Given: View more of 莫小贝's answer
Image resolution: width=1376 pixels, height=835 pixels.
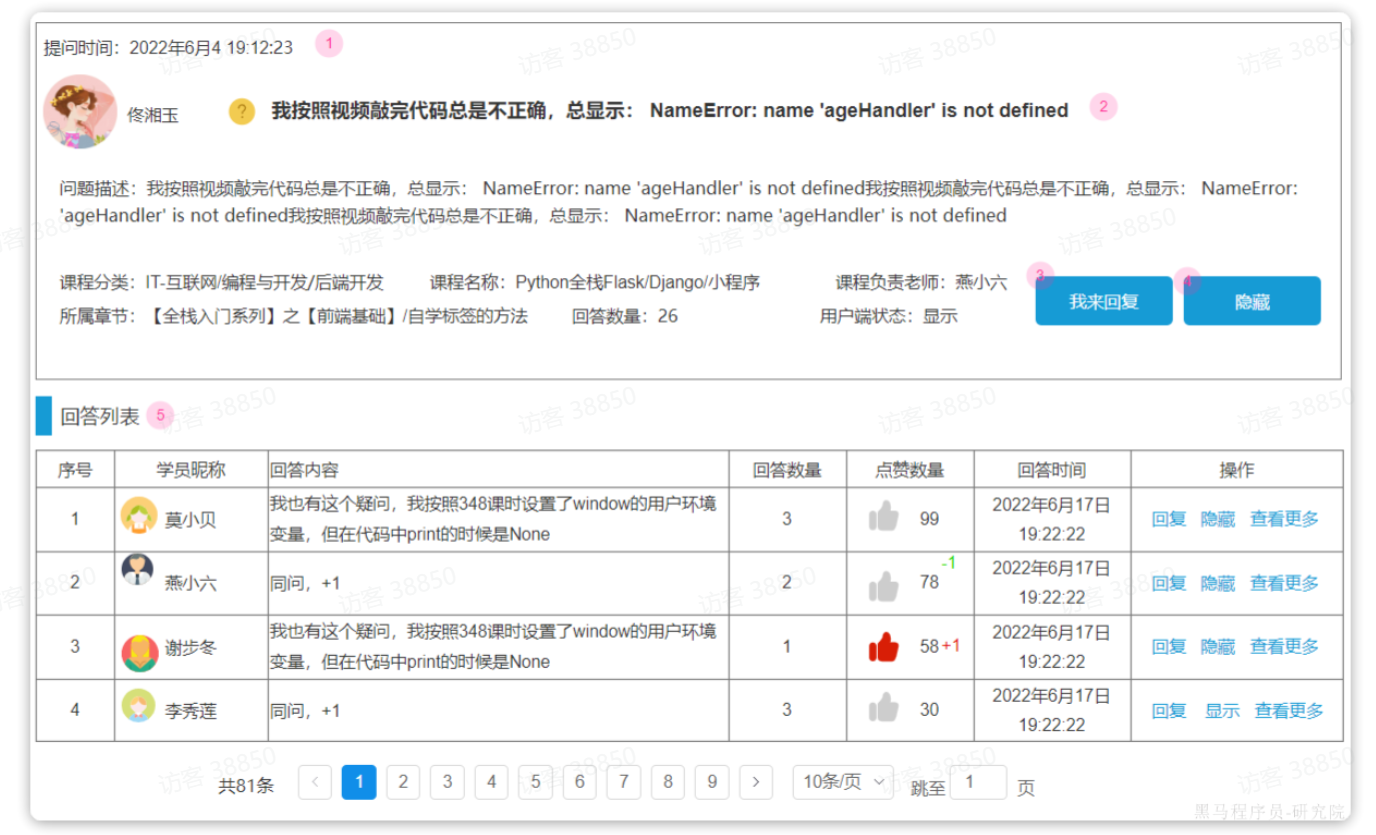Looking at the screenshot, I should click(x=1285, y=519).
